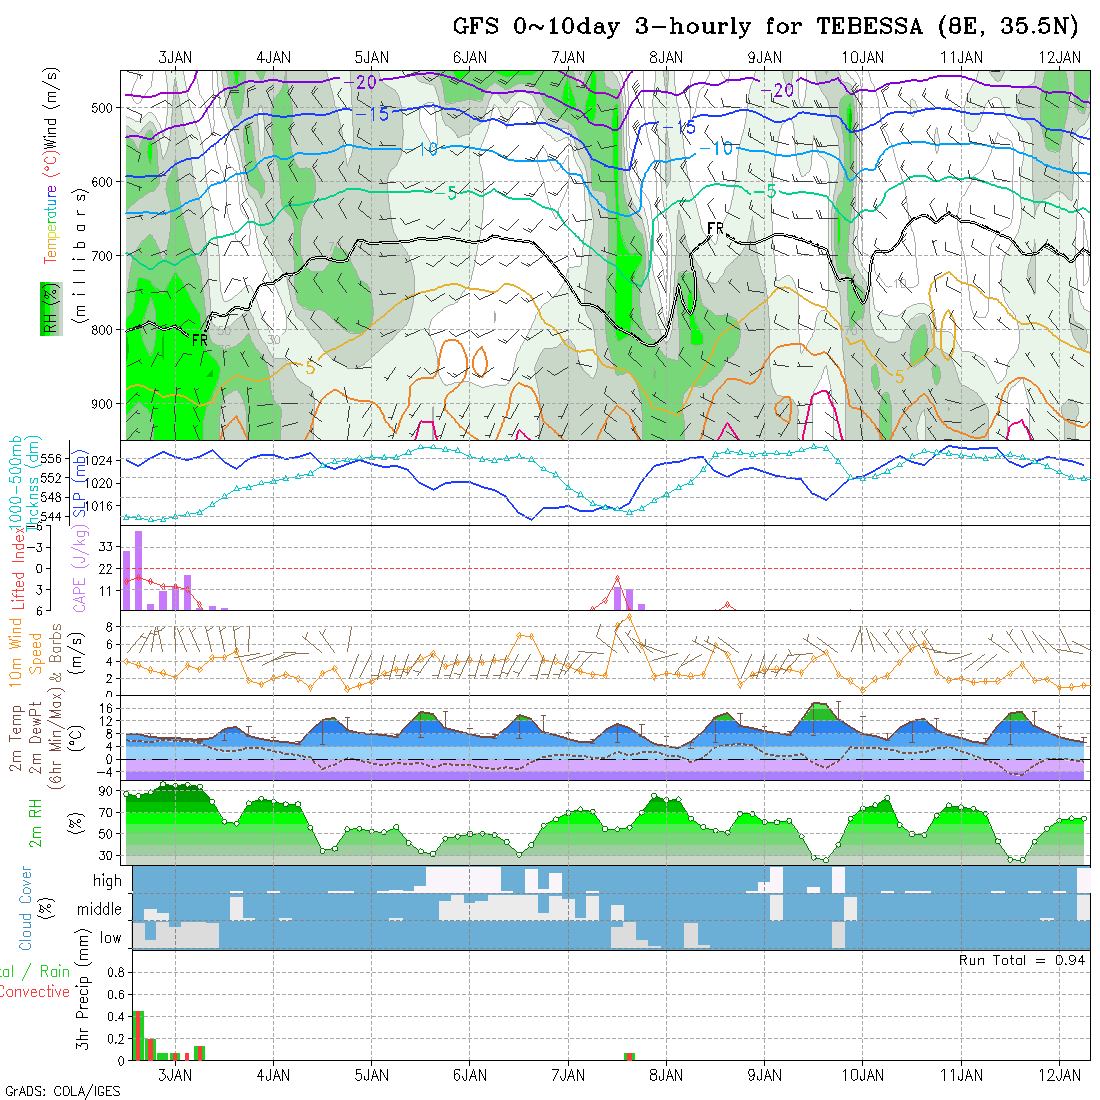Click the 12JAN label on bottom axis

[1059, 1075]
